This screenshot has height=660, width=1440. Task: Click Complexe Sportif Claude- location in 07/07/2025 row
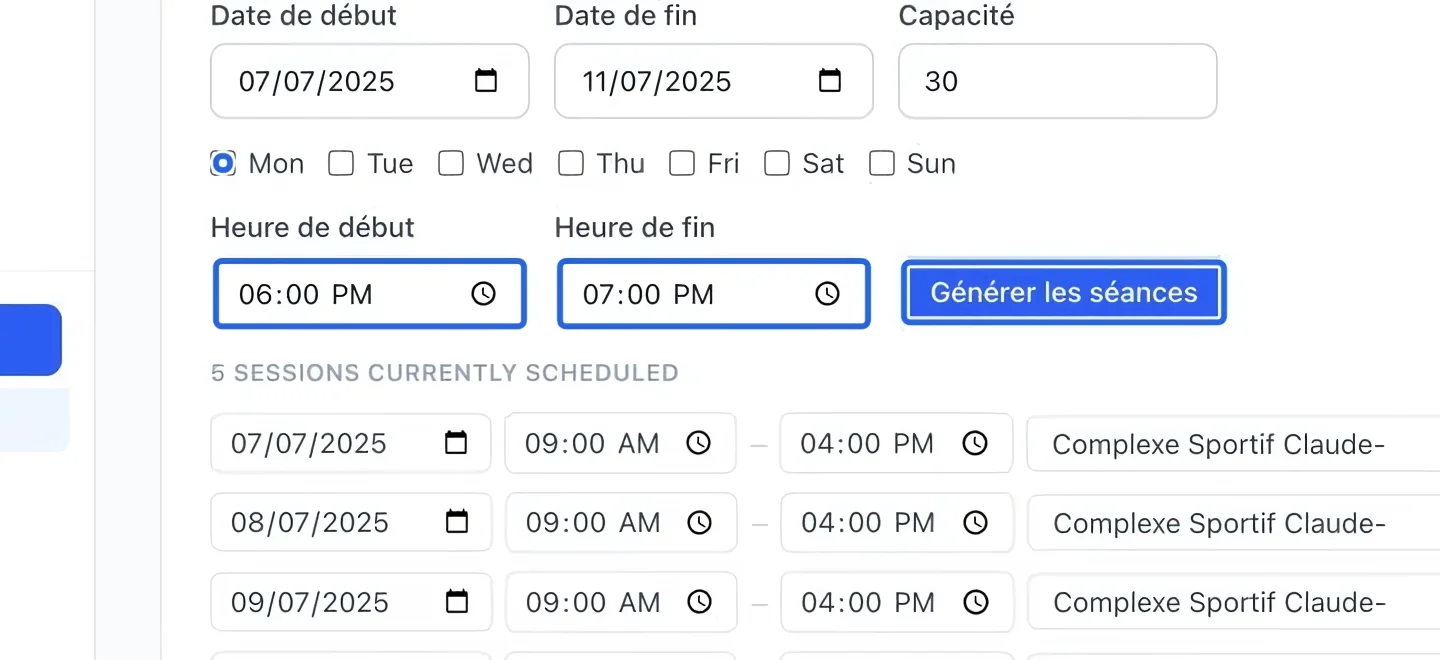point(1234,443)
